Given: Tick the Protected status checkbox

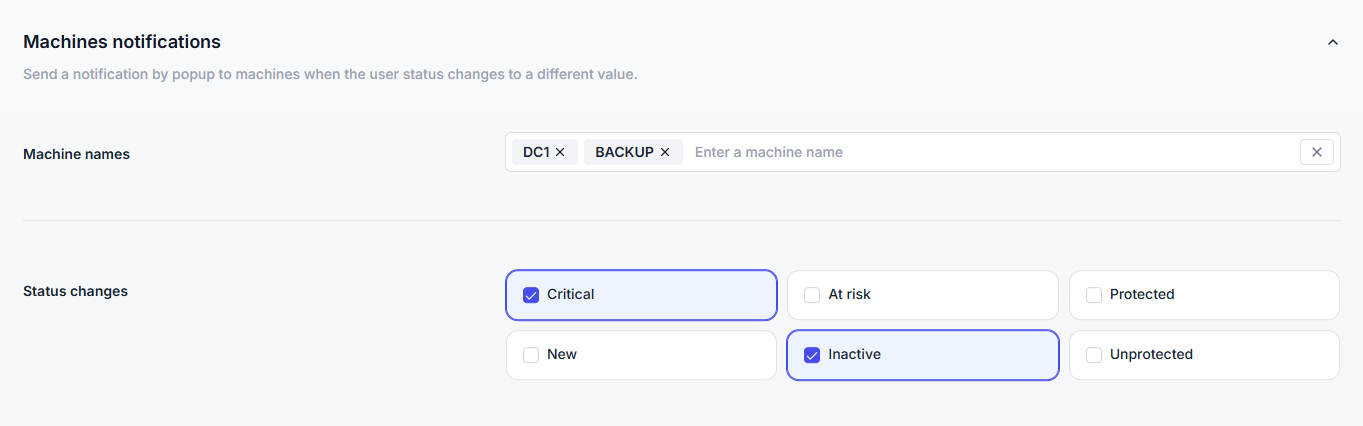Looking at the screenshot, I should [x=1094, y=295].
